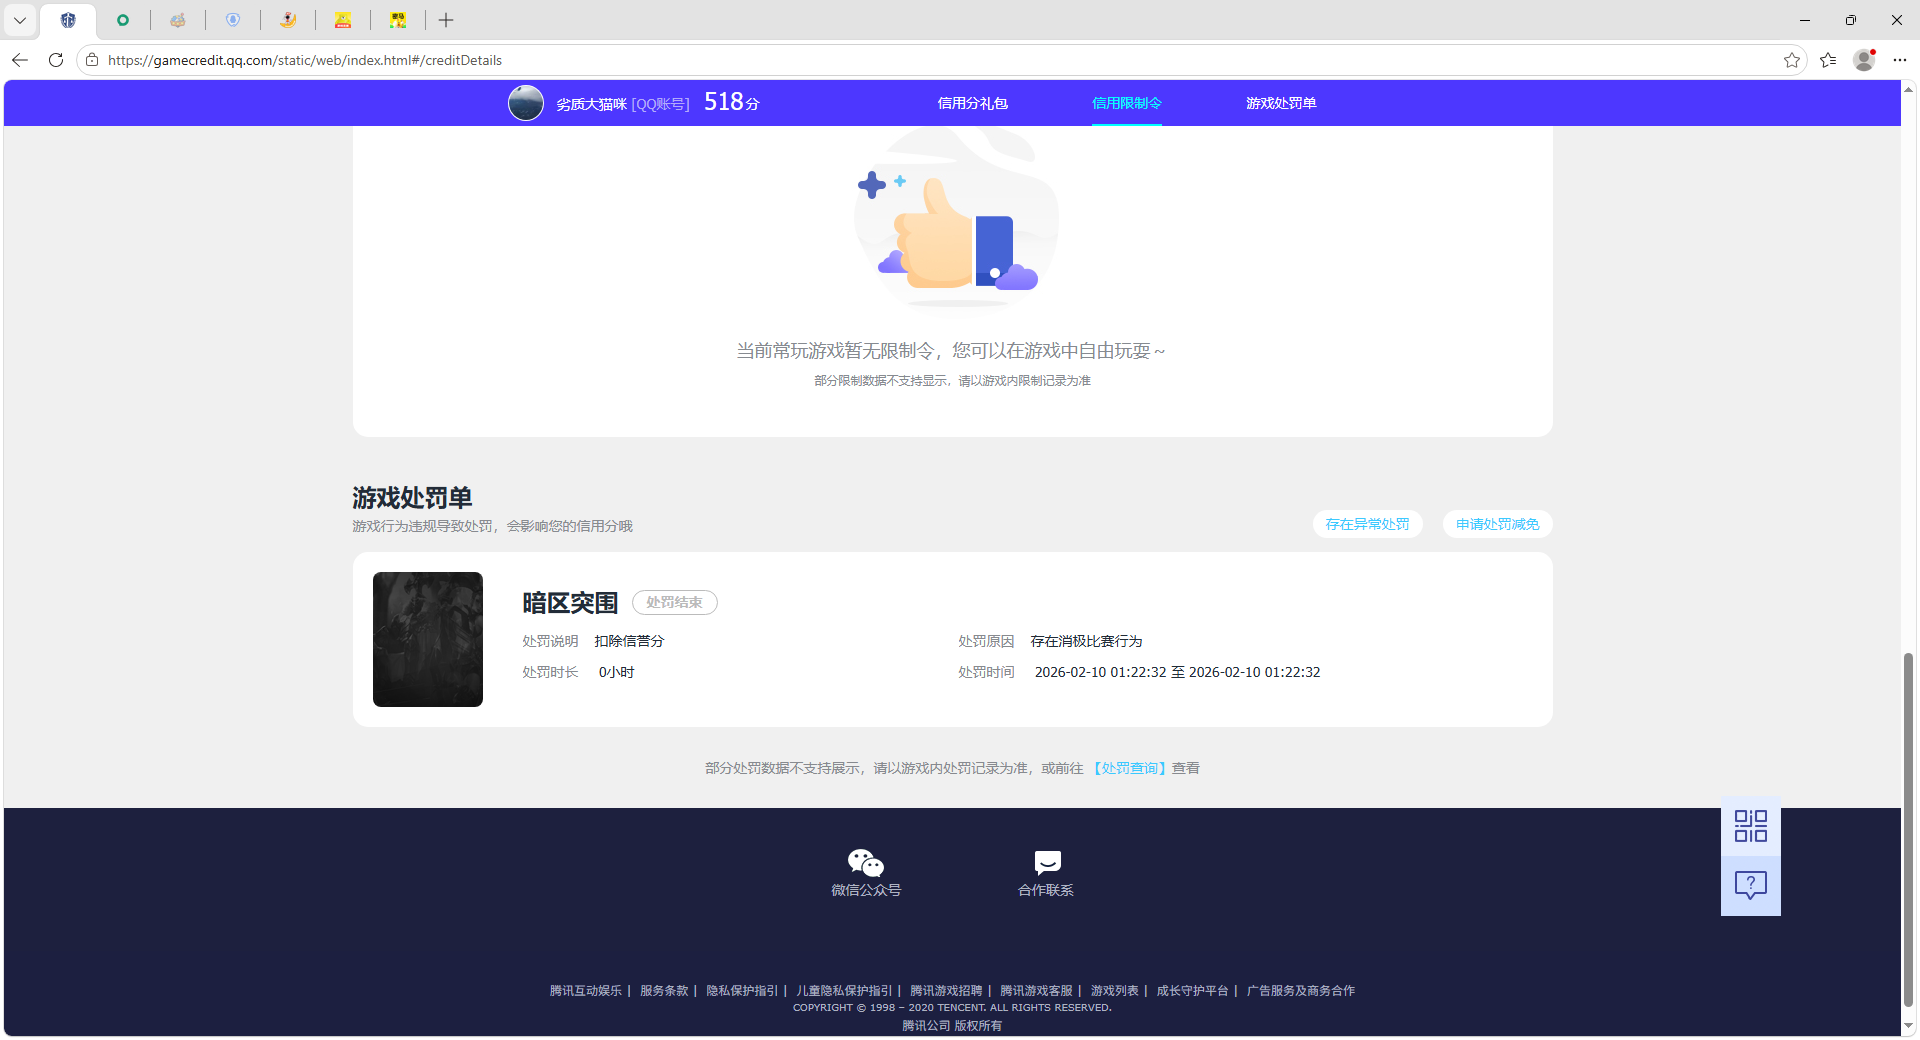Click the 扣除信誉分 penalty description
Screen dimensions: 1920x1040
pos(629,641)
